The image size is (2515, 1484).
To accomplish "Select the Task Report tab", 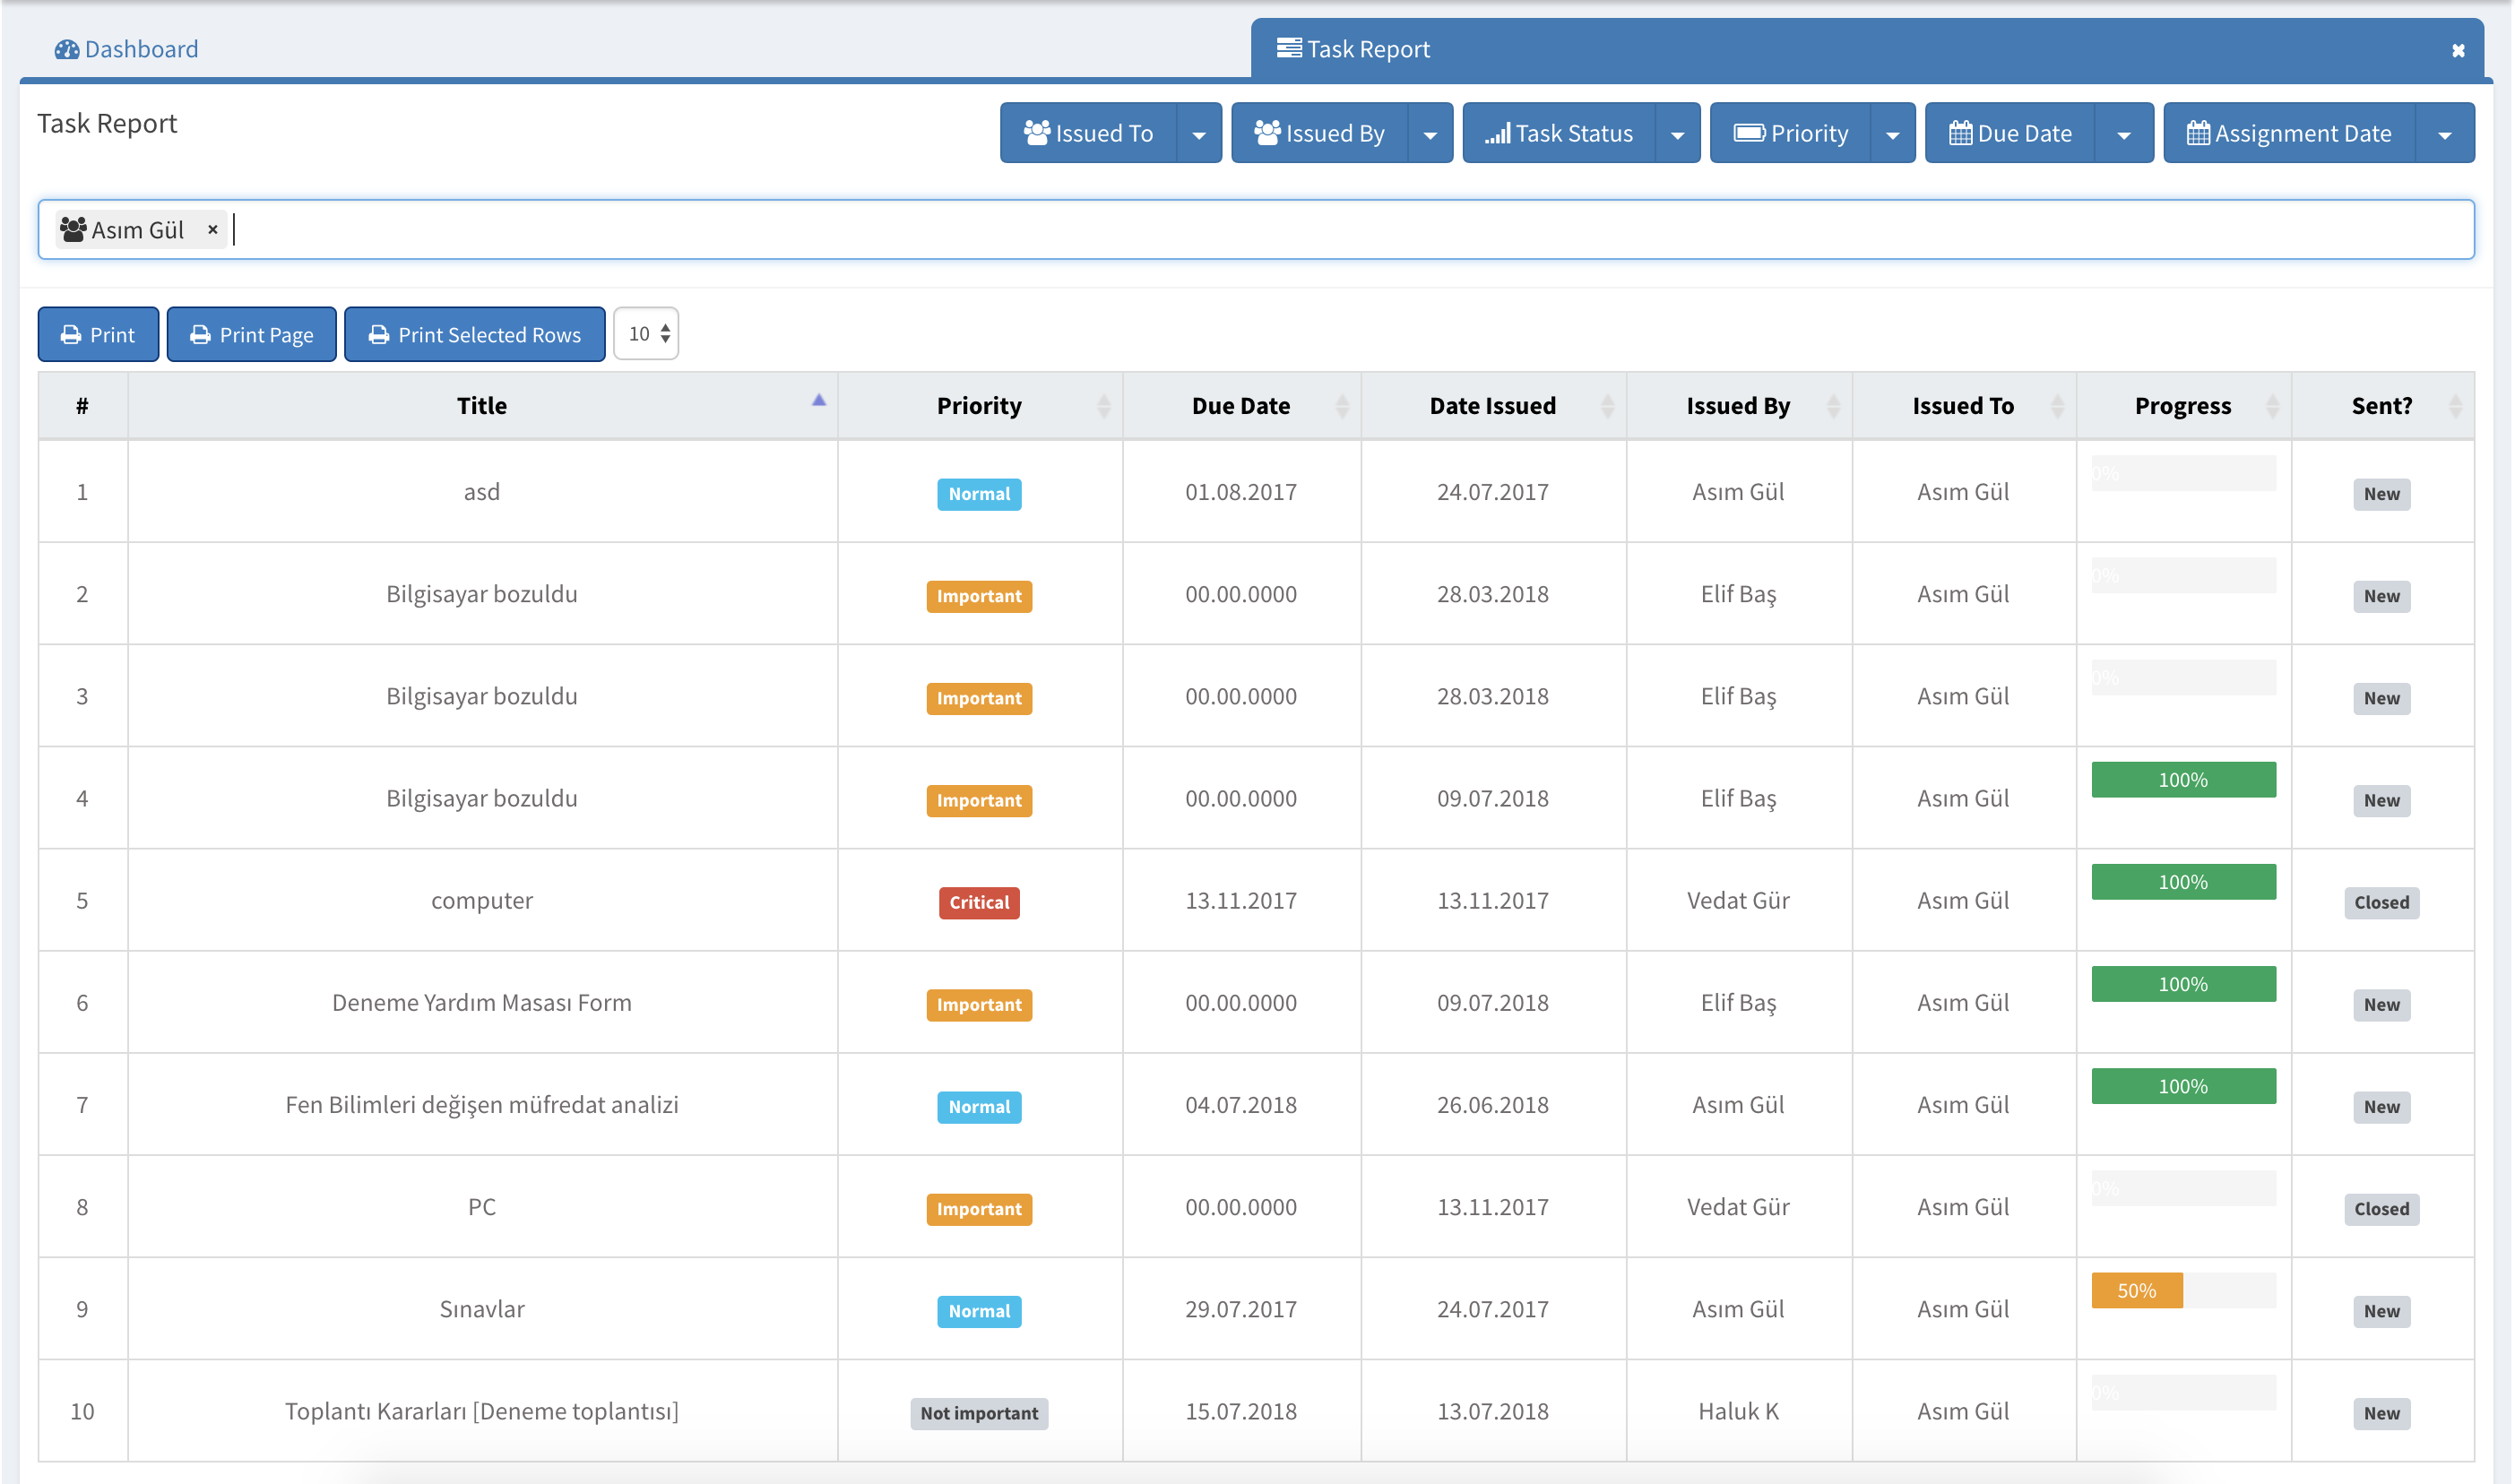I will tap(1367, 49).
